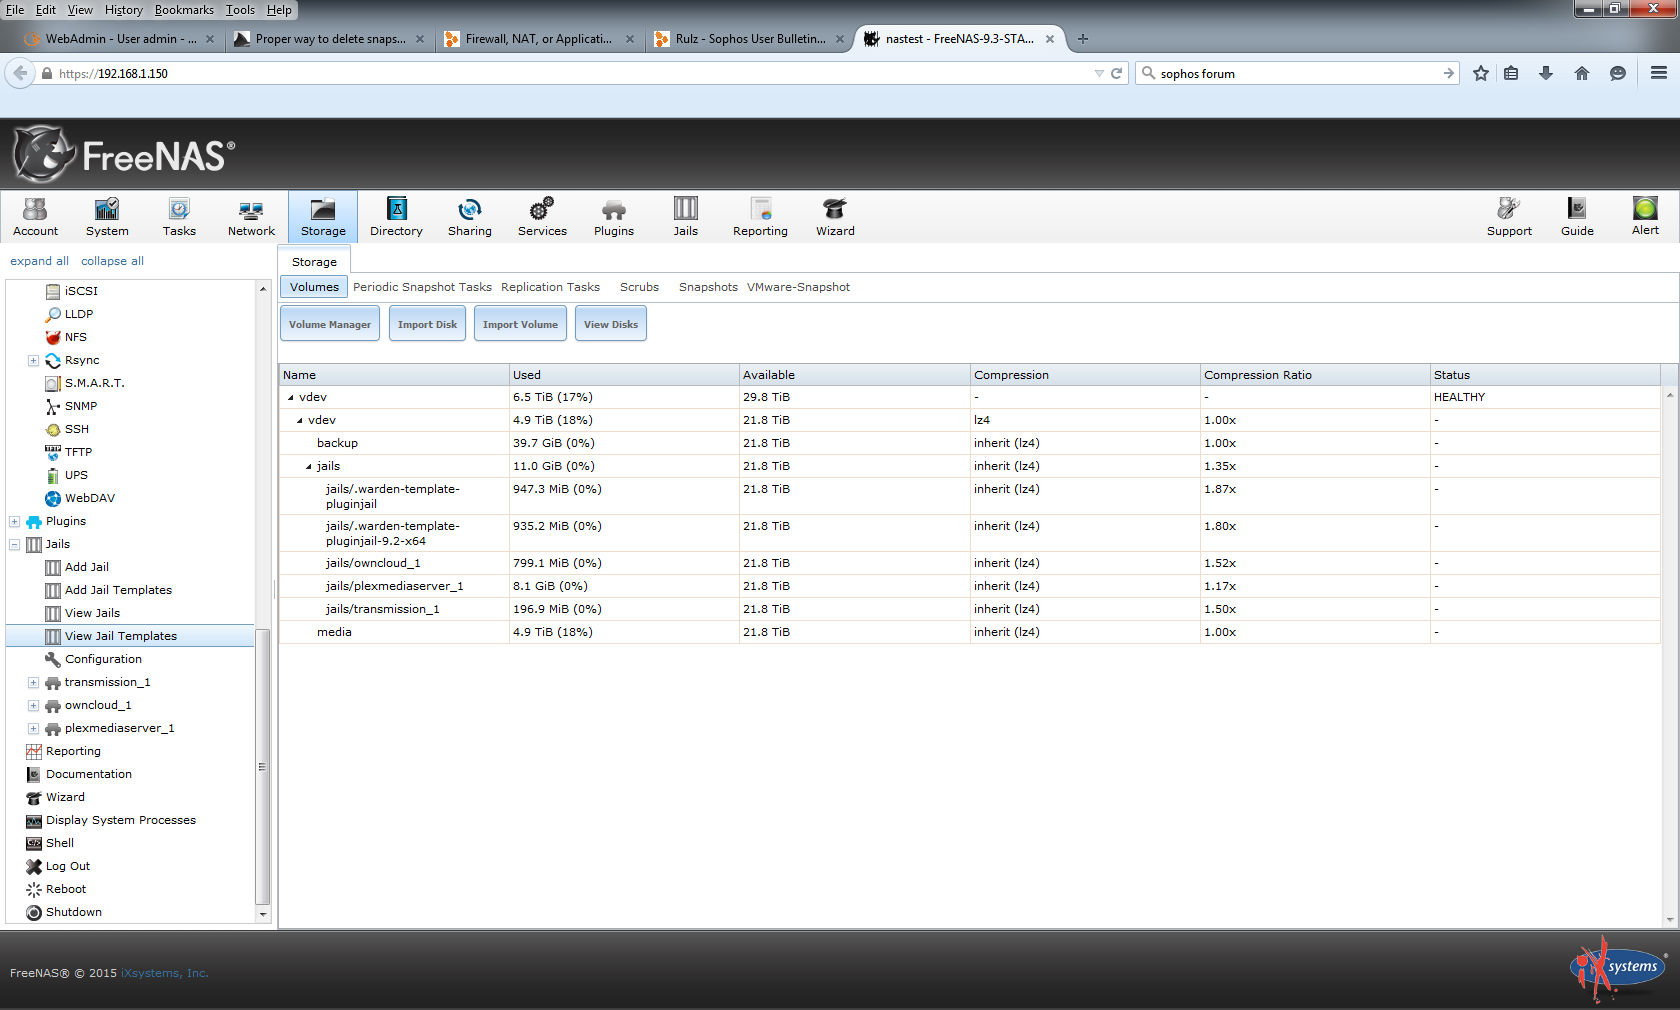This screenshot has height=1010, width=1680.
Task: Sort by the Compression Ratio column header
Action: [x=1314, y=375]
